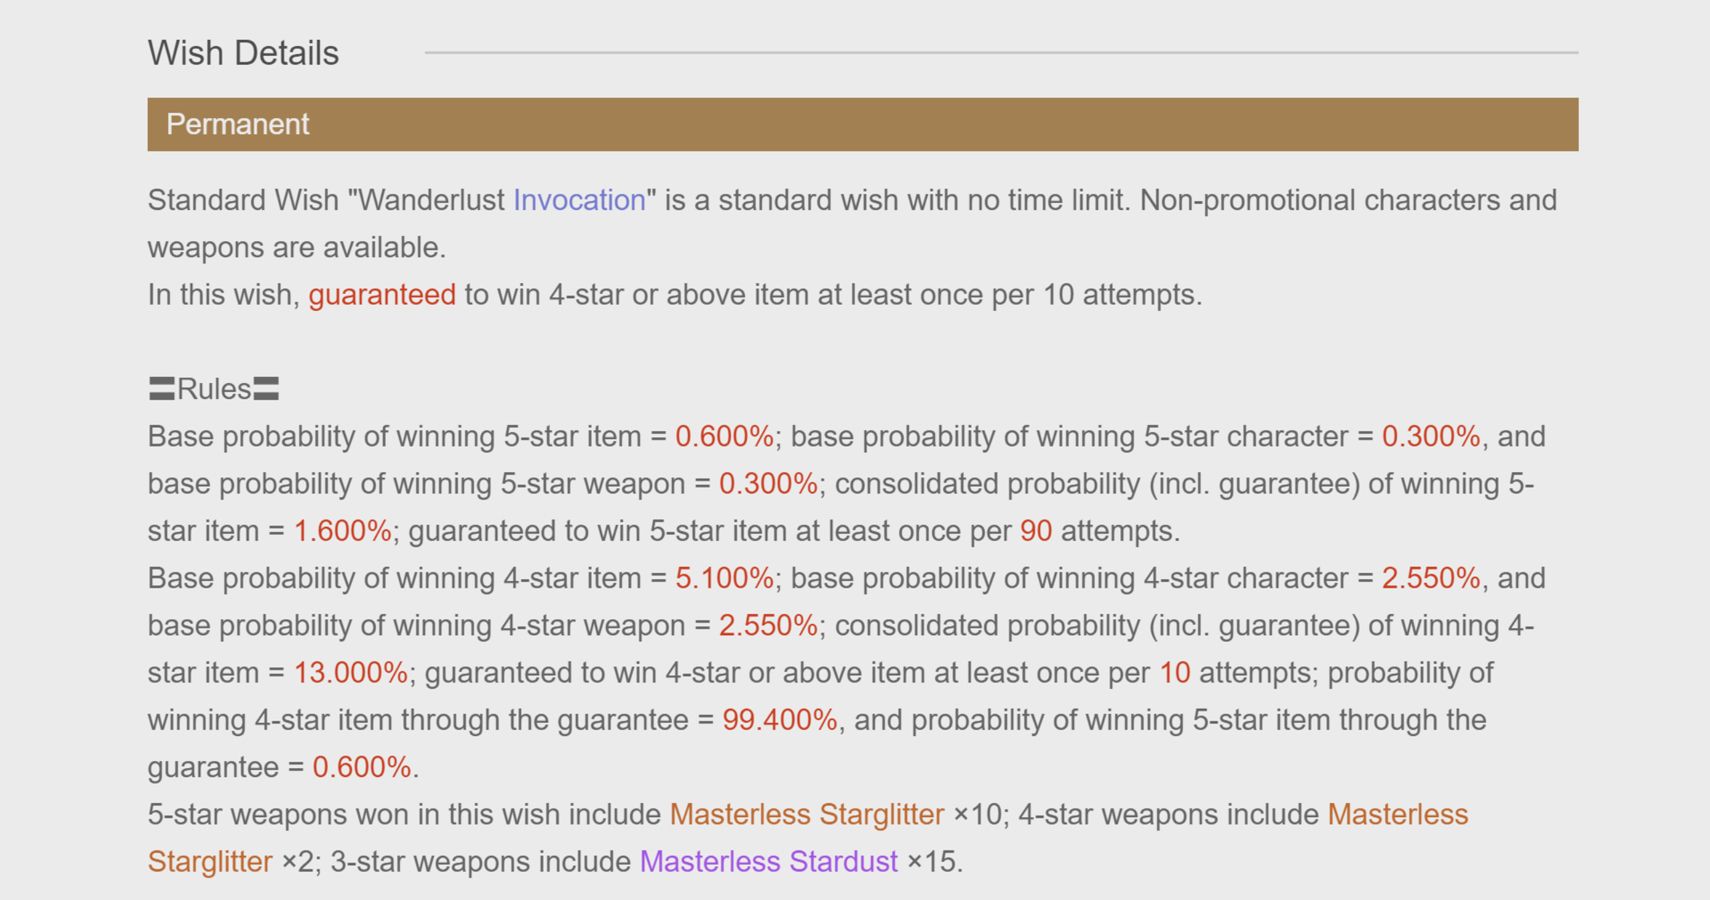Viewport: 1710px width, 900px height.
Task: Click the 5.100% 4-star base probability
Action: tap(724, 578)
